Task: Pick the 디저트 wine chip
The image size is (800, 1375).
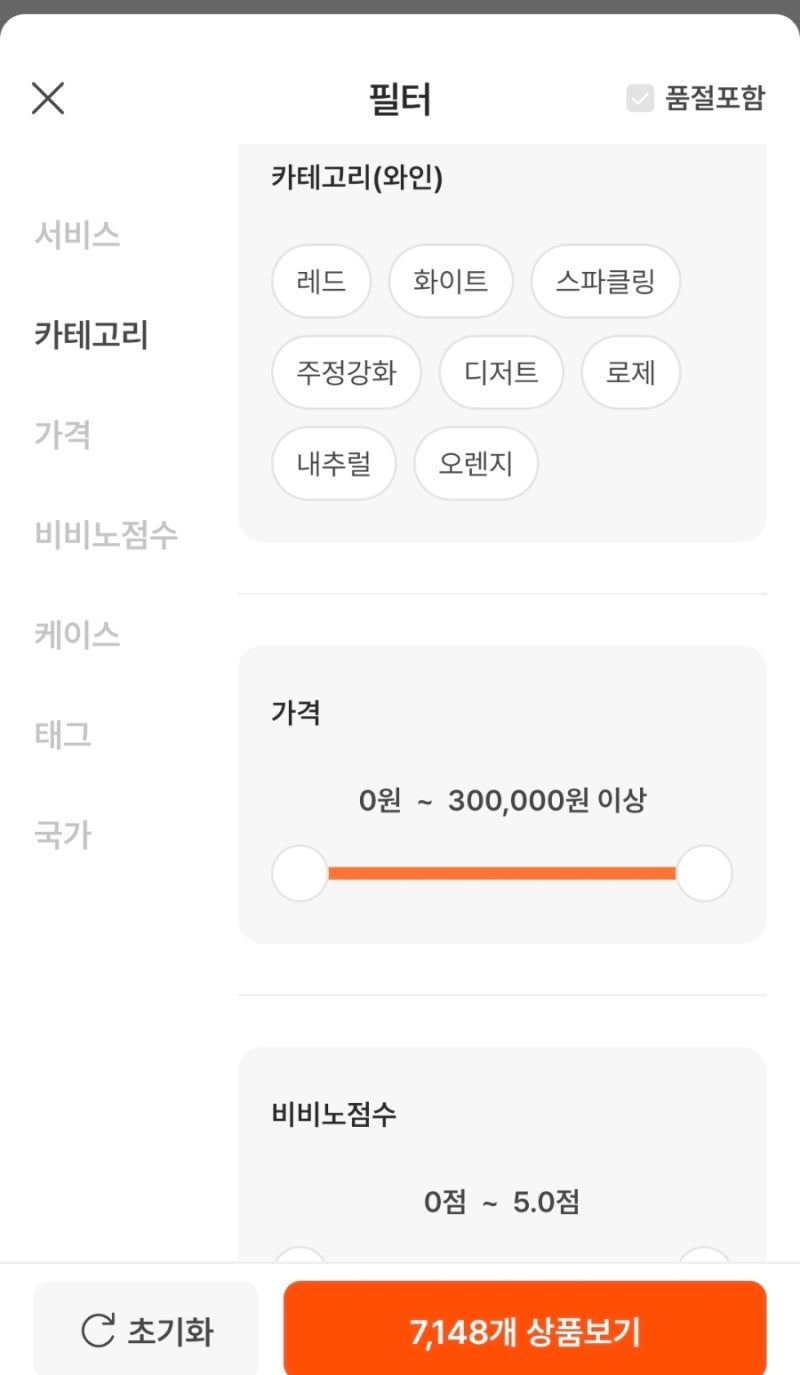Action: 501,373
